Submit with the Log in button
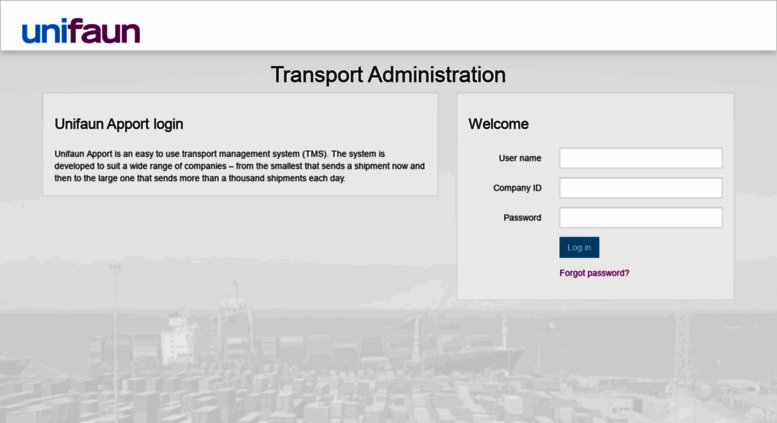Viewport: 777px width, 423px height. [579, 247]
